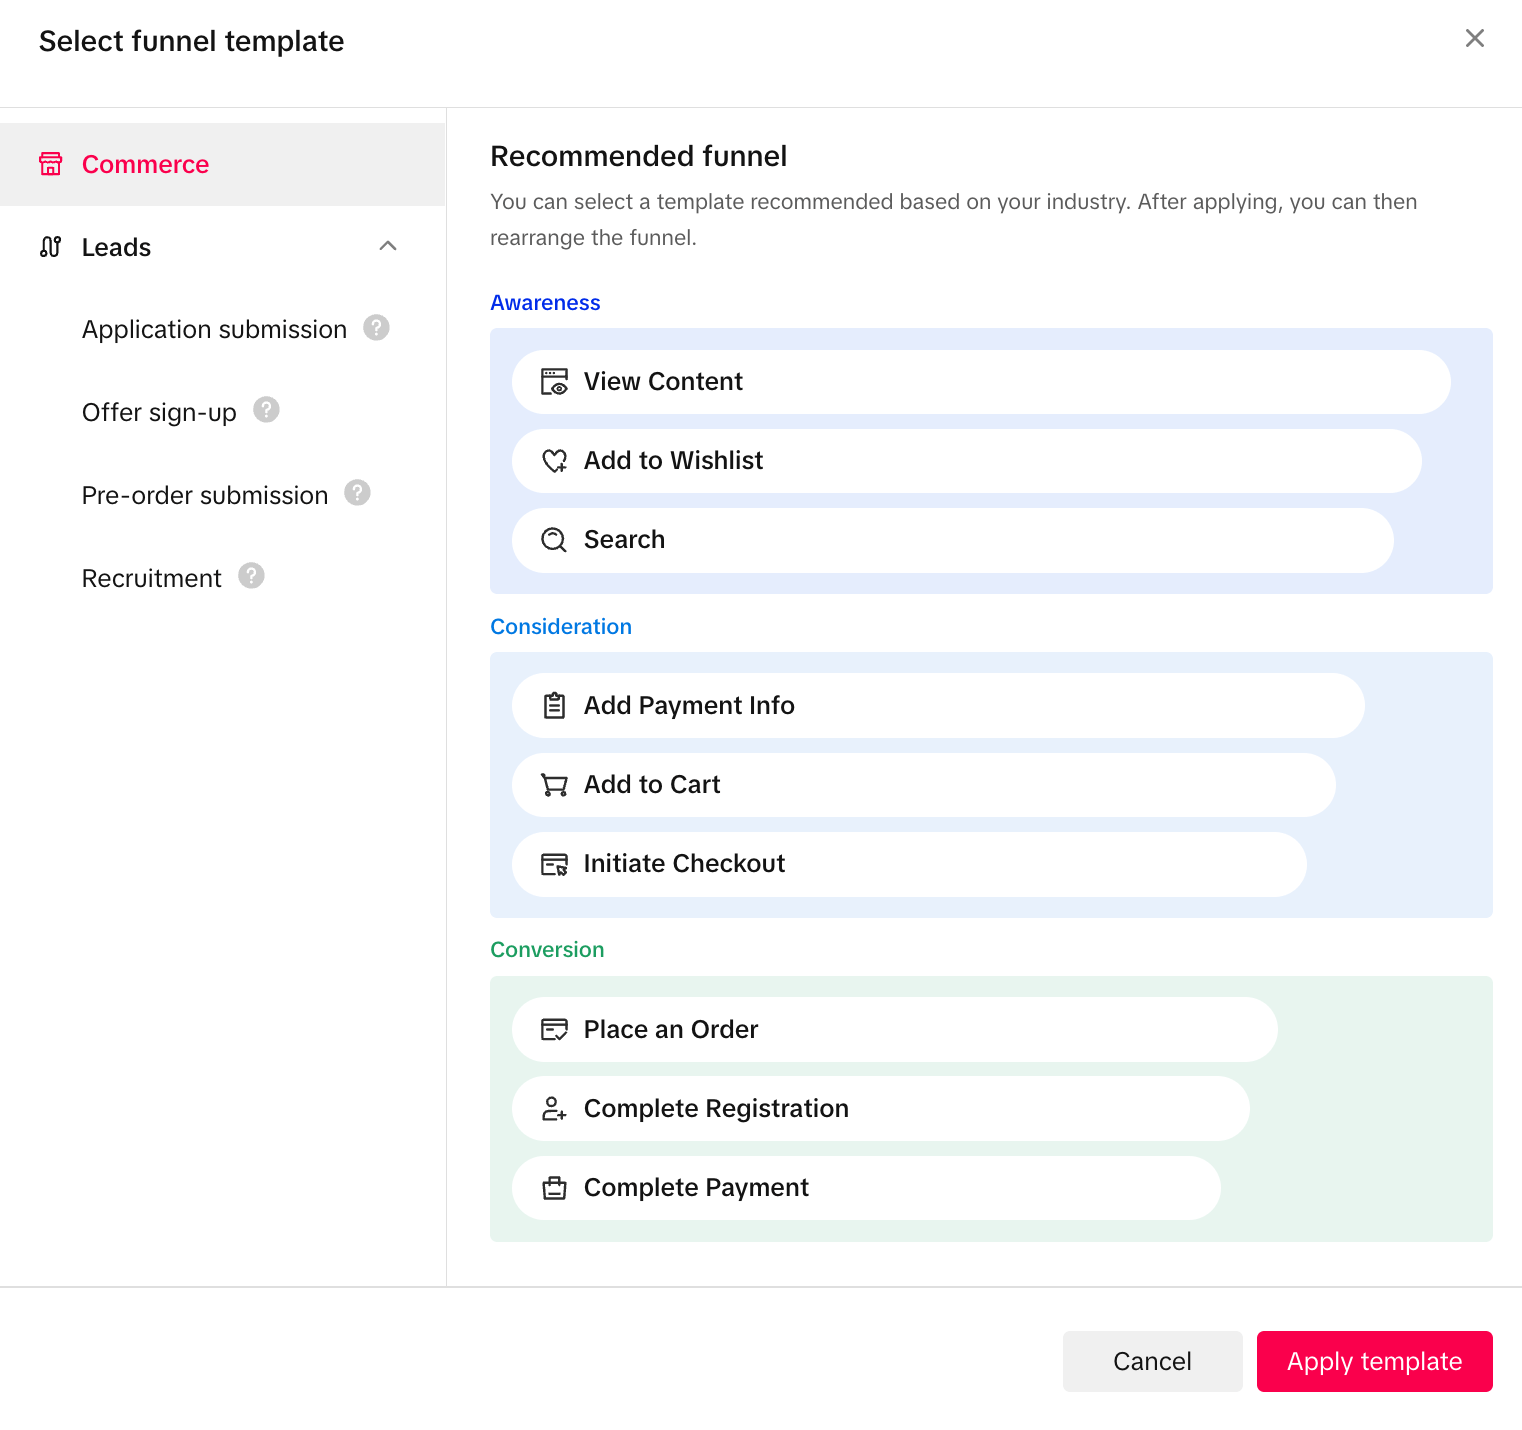1522x1430 pixels.
Task: Click the Place an Order step
Action: coord(895,1030)
